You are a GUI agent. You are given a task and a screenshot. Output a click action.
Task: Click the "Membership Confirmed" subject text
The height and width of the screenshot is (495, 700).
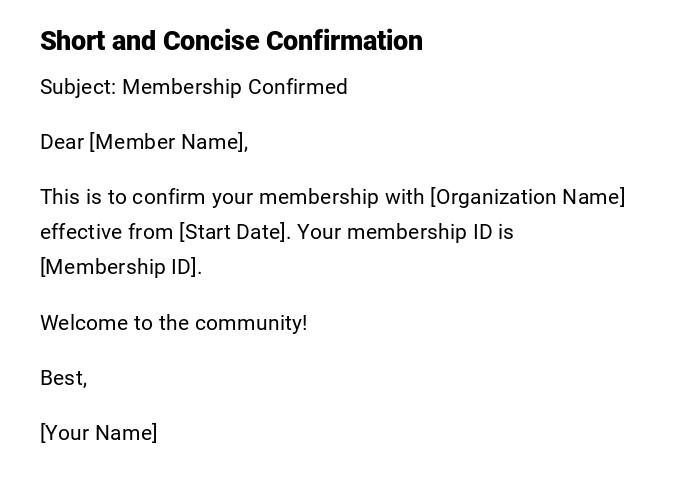(235, 87)
